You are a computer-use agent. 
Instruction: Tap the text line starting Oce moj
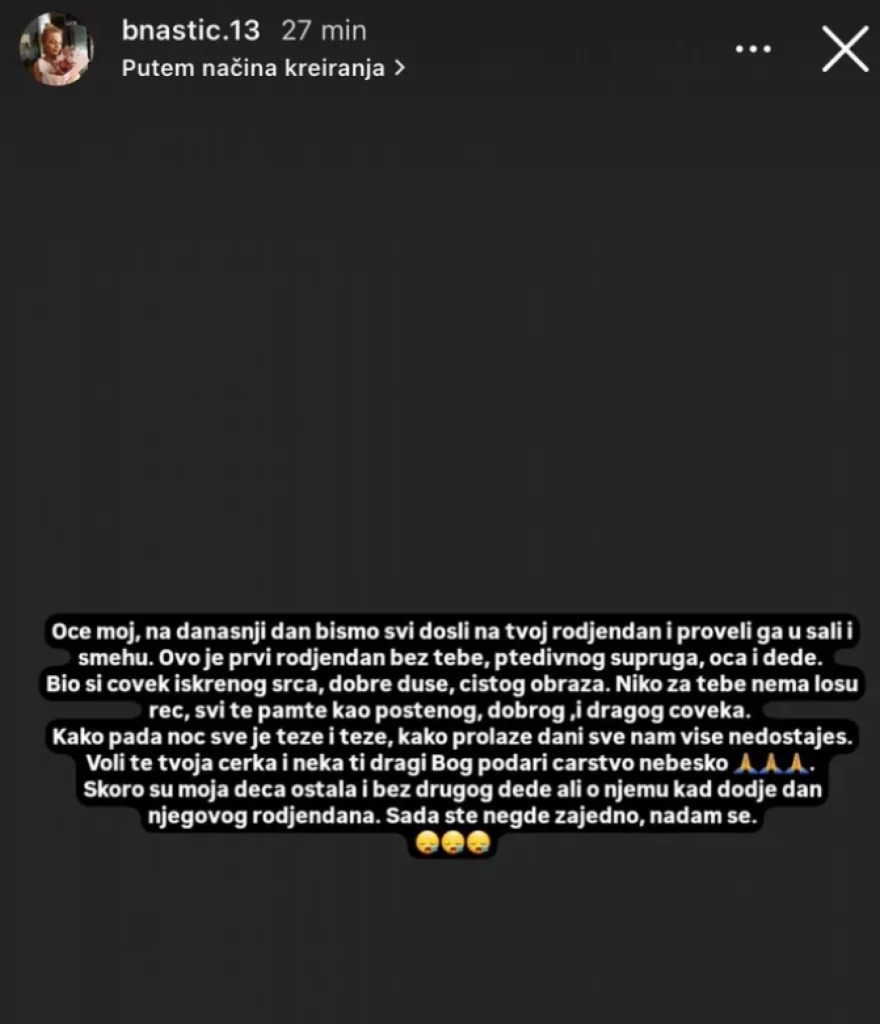pos(452,632)
